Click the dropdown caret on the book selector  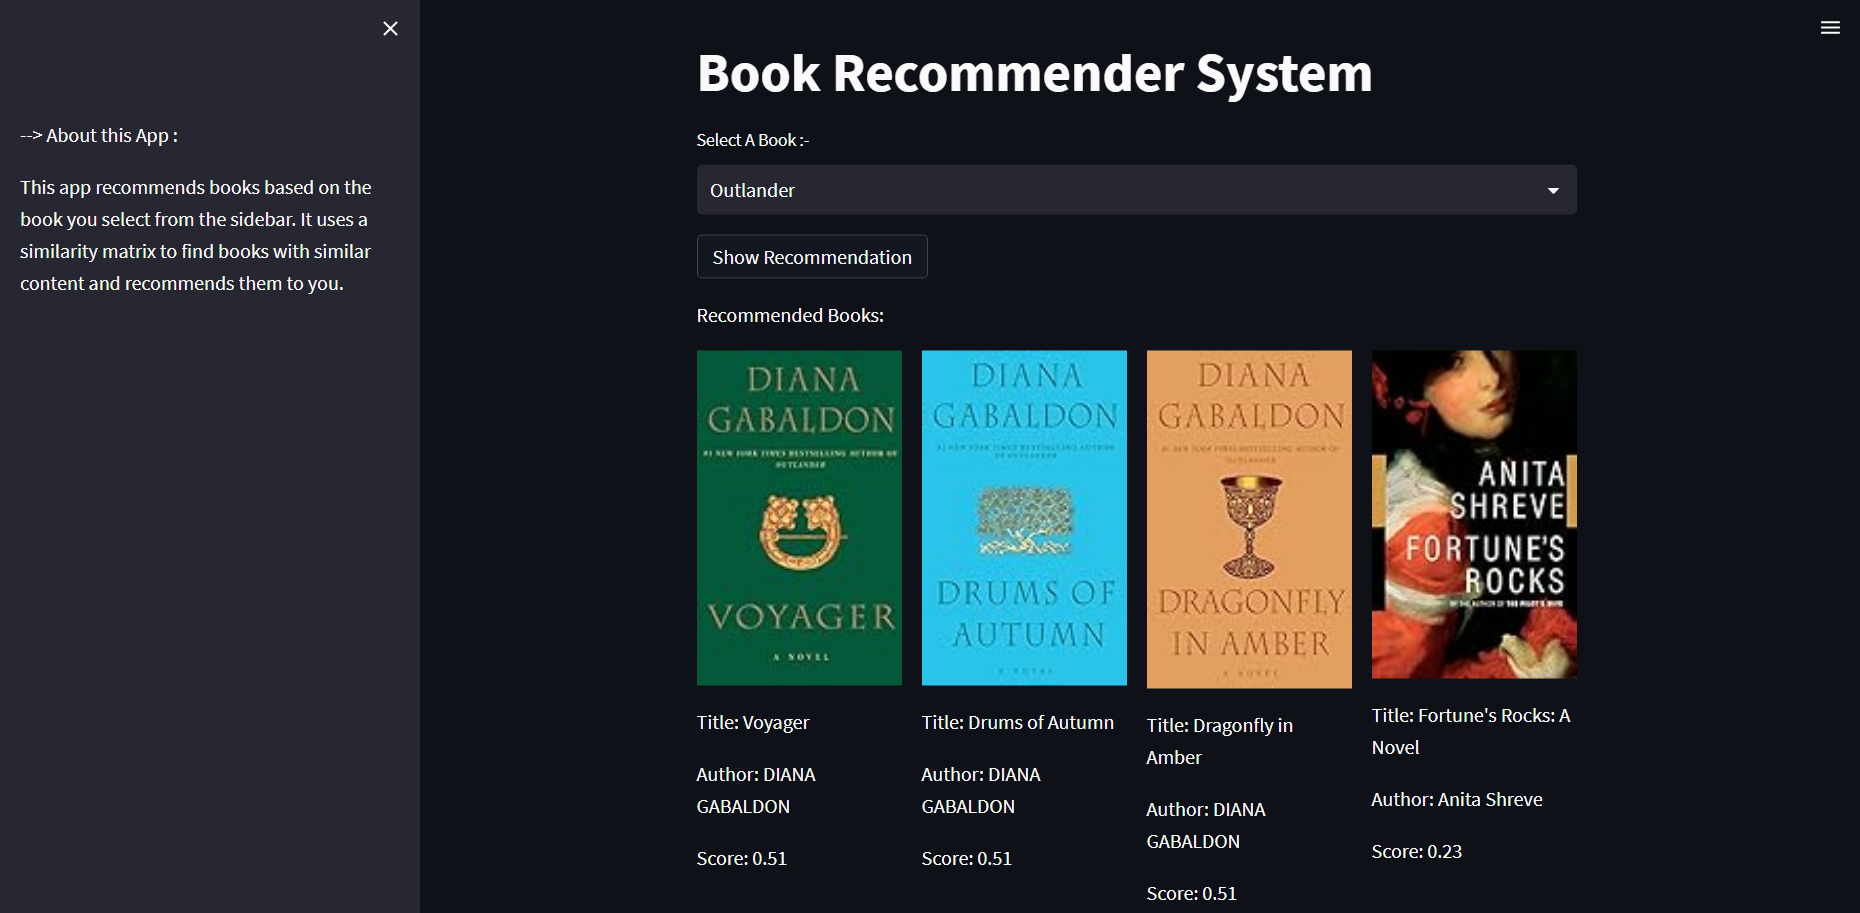1552,190
